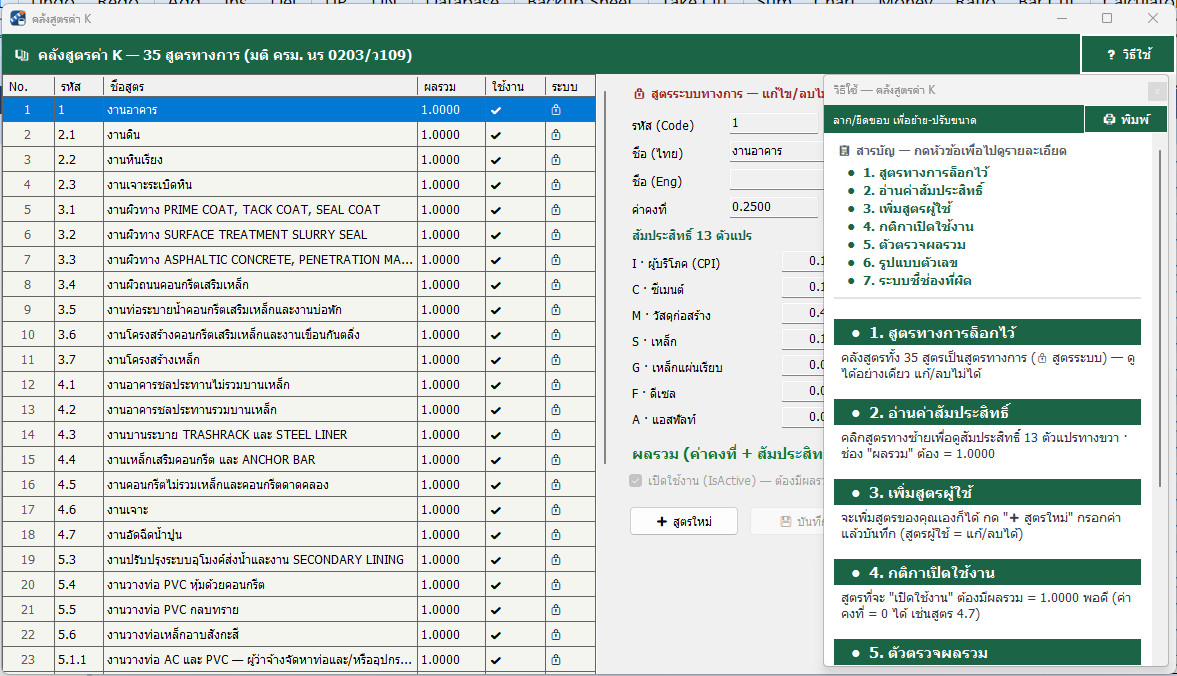Screen dimensions: 1177x676
Task: Click the lock icon for งานหินเรียง
Action: (x=556, y=160)
